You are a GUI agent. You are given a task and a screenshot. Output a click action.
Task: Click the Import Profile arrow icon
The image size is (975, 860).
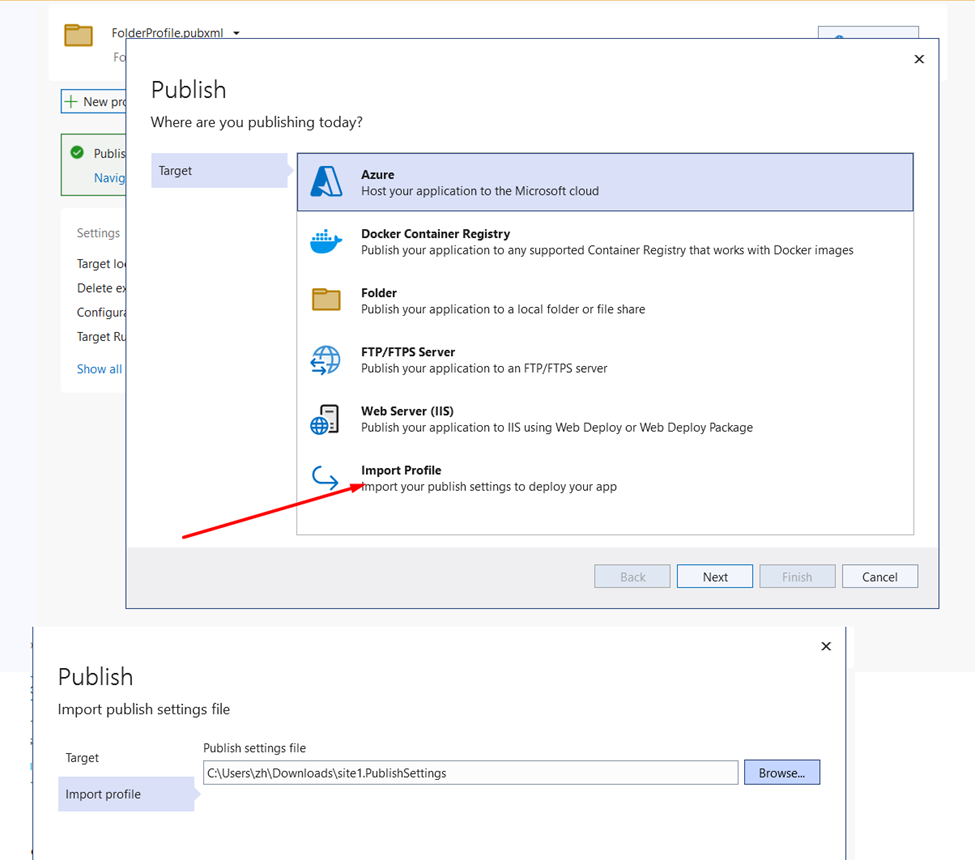(326, 478)
